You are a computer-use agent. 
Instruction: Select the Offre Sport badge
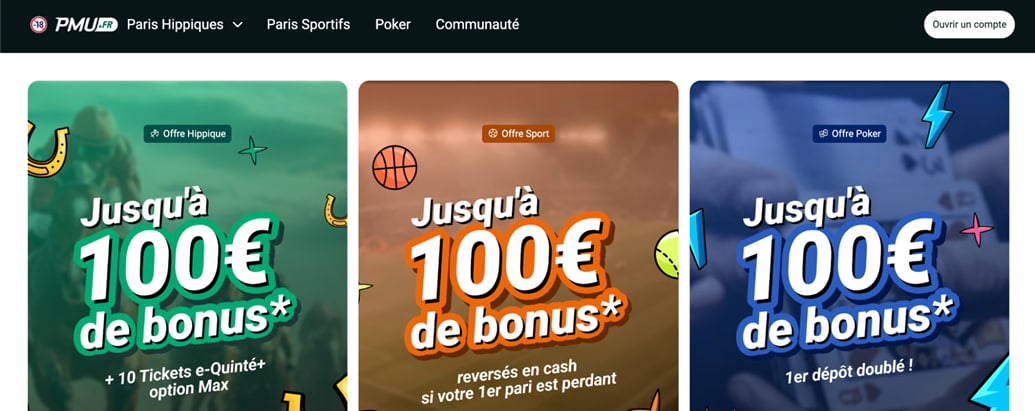518,134
